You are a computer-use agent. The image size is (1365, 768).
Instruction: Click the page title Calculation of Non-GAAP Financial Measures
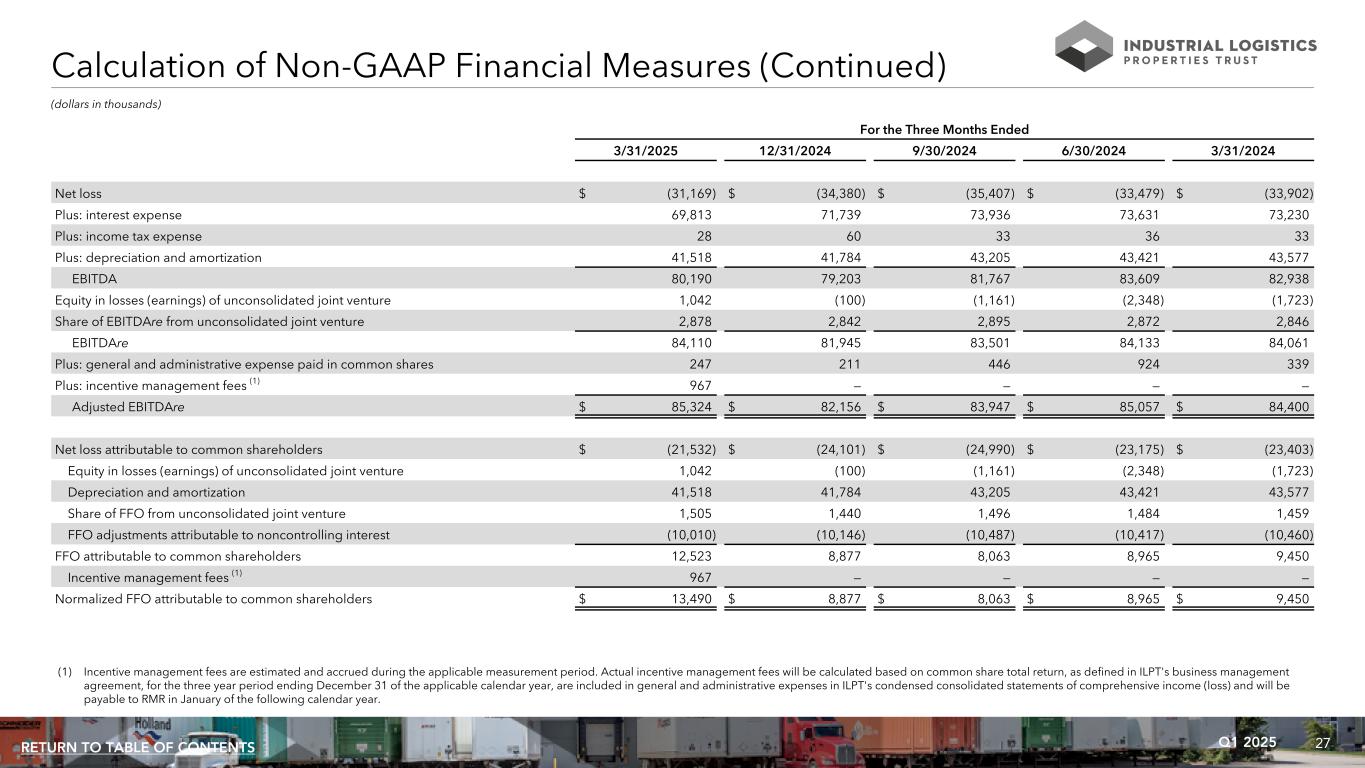(498, 66)
